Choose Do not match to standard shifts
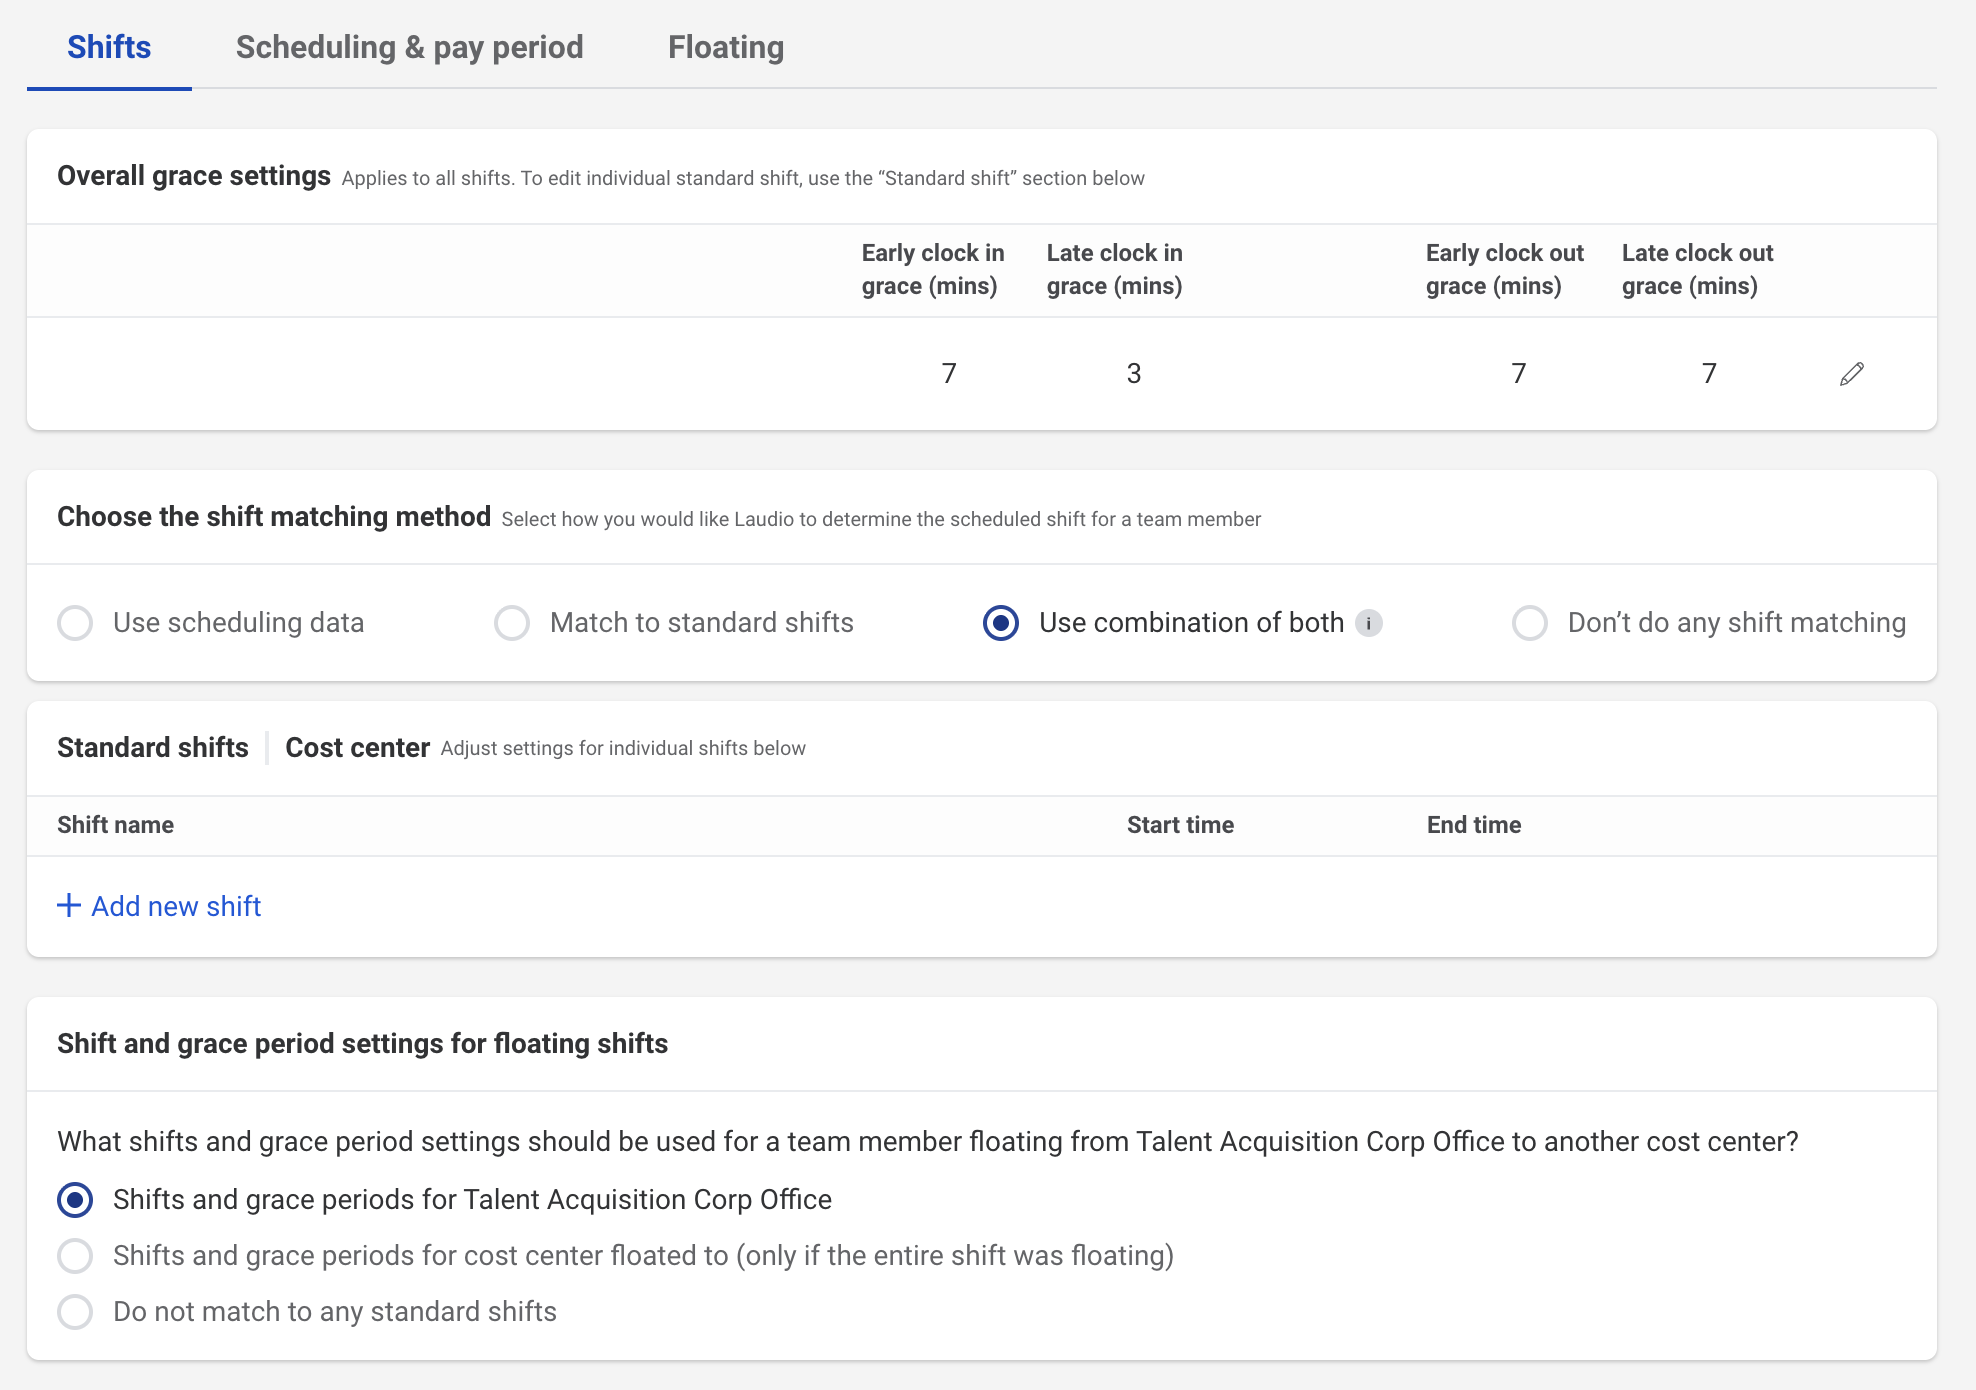This screenshot has height=1390, width=1976. (x=75, y=1312)
